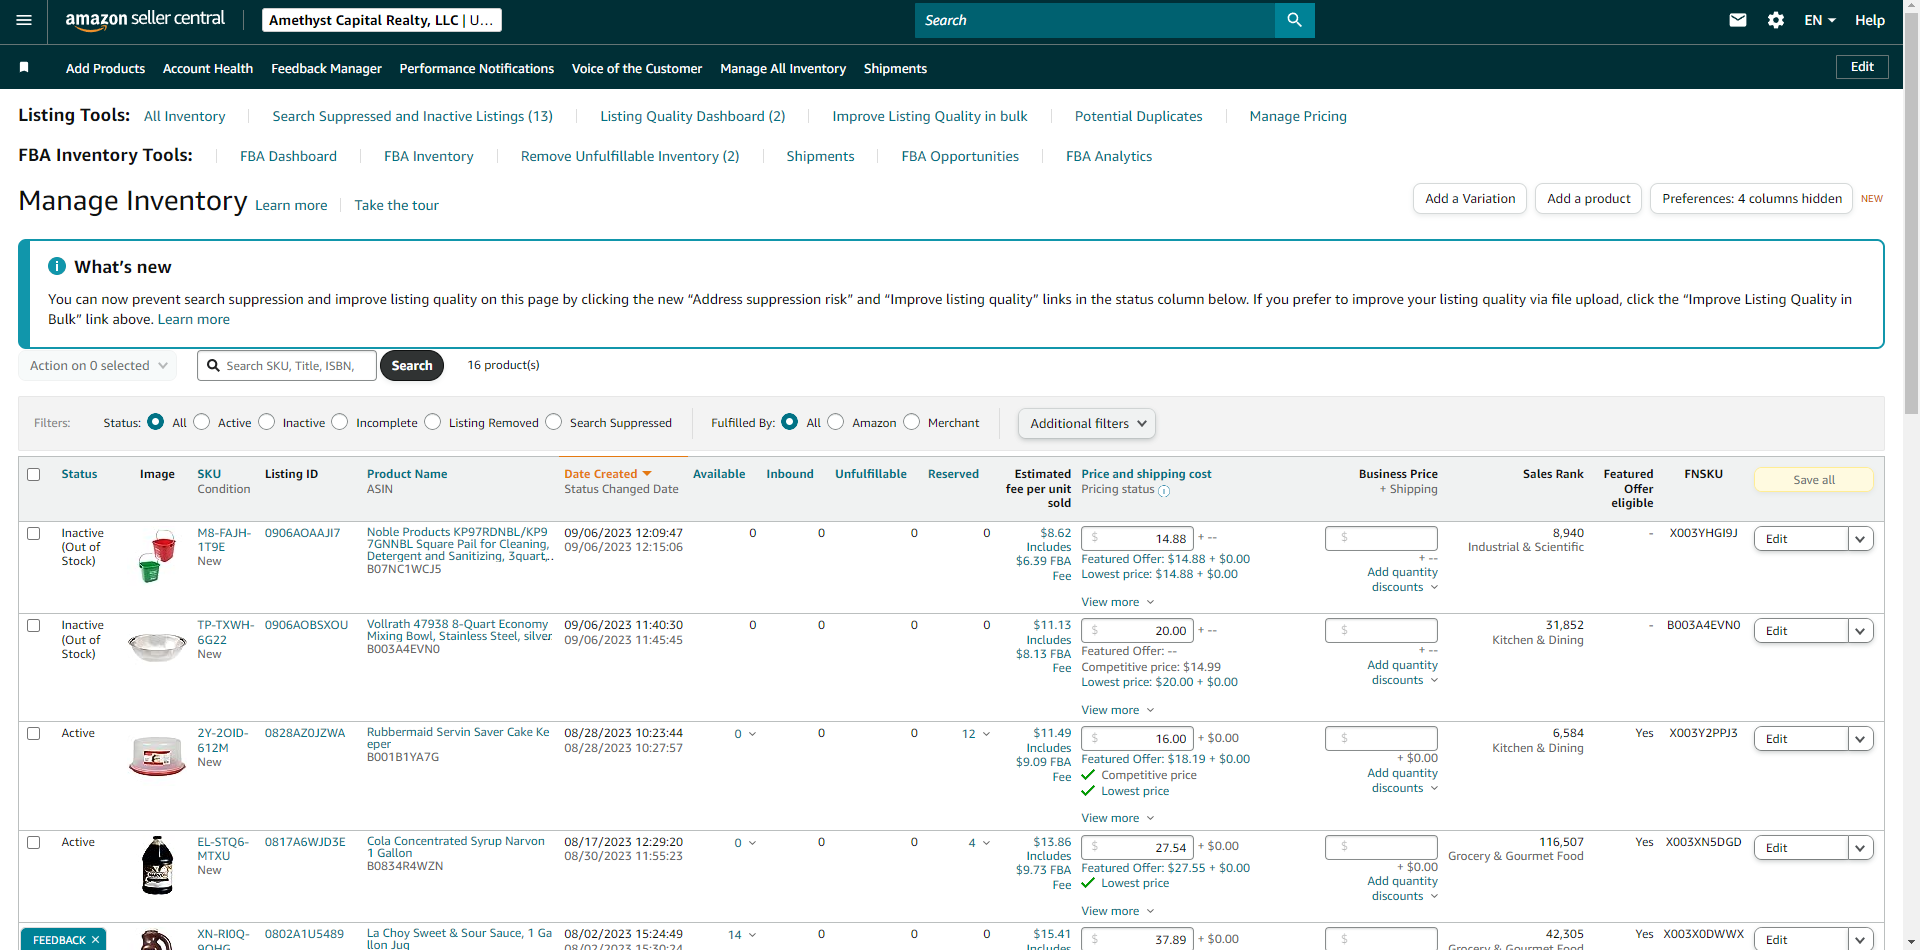Edit Business Price field for Vollrath row

coord(1381,631)
